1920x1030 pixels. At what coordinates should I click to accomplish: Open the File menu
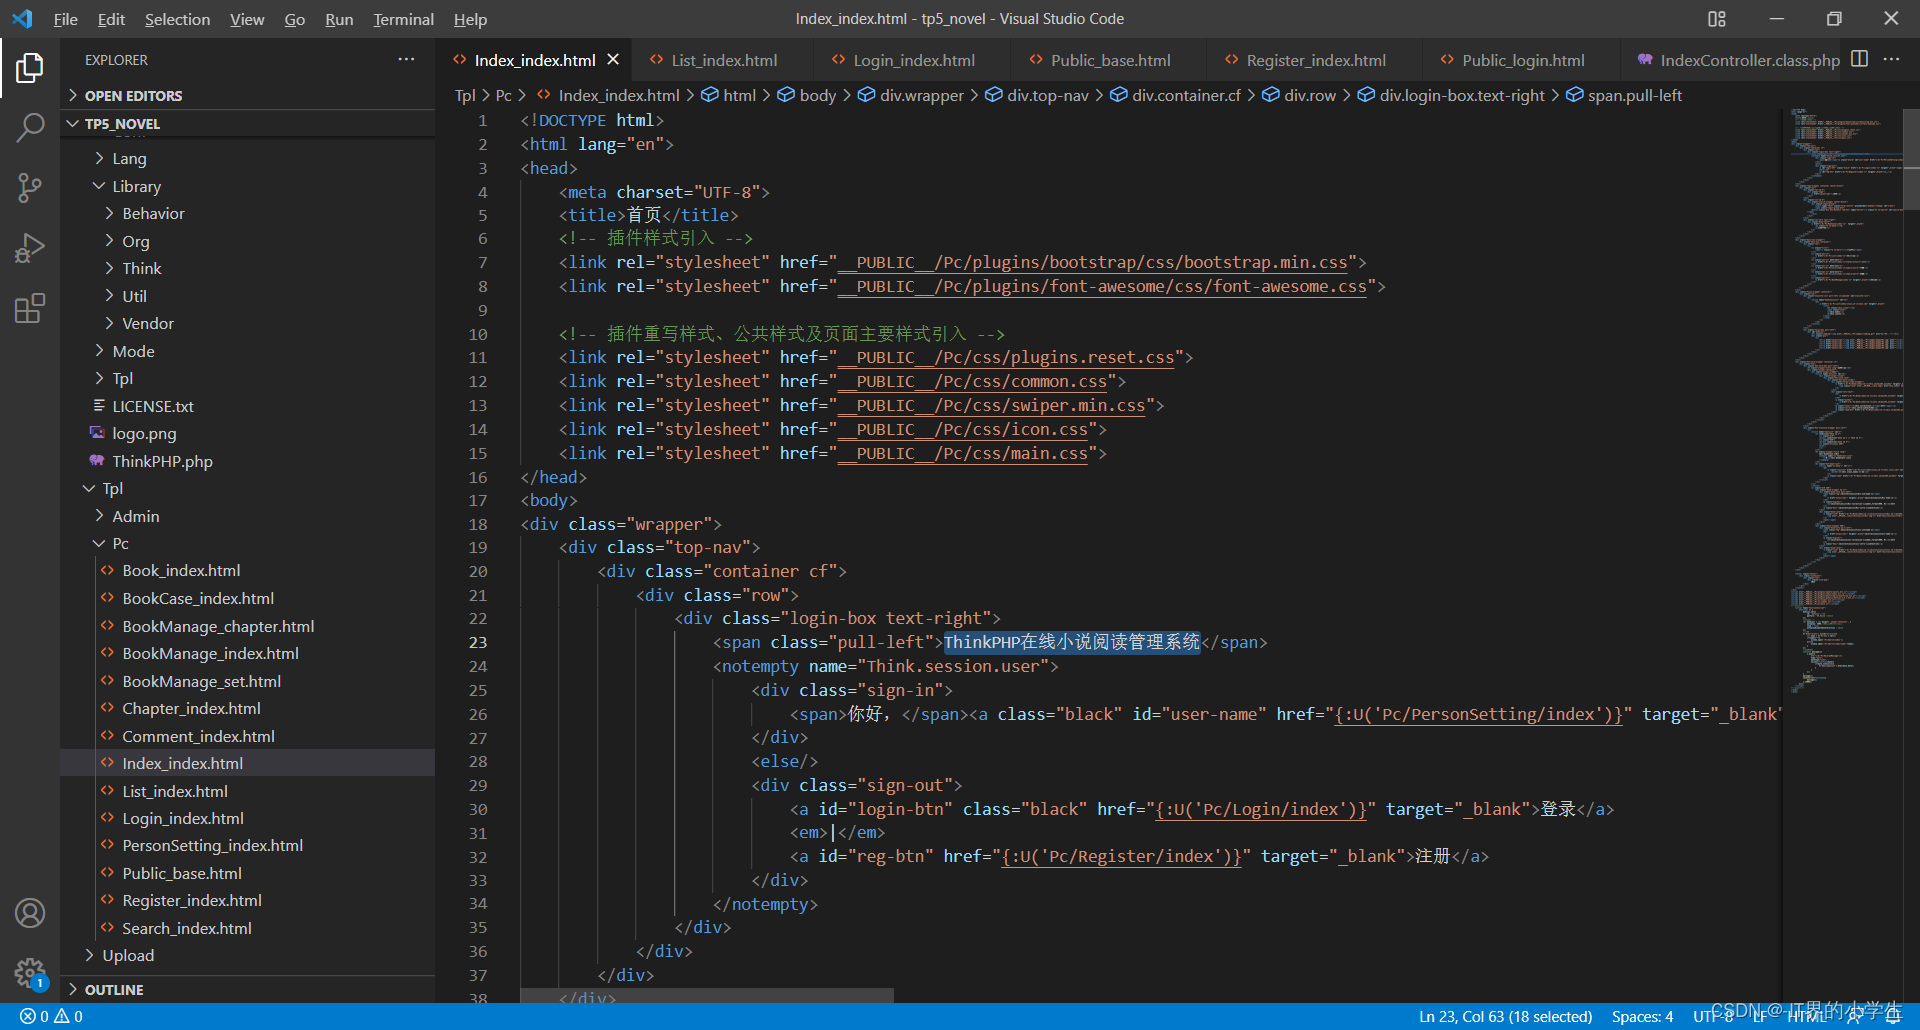[x=65, y=19]
